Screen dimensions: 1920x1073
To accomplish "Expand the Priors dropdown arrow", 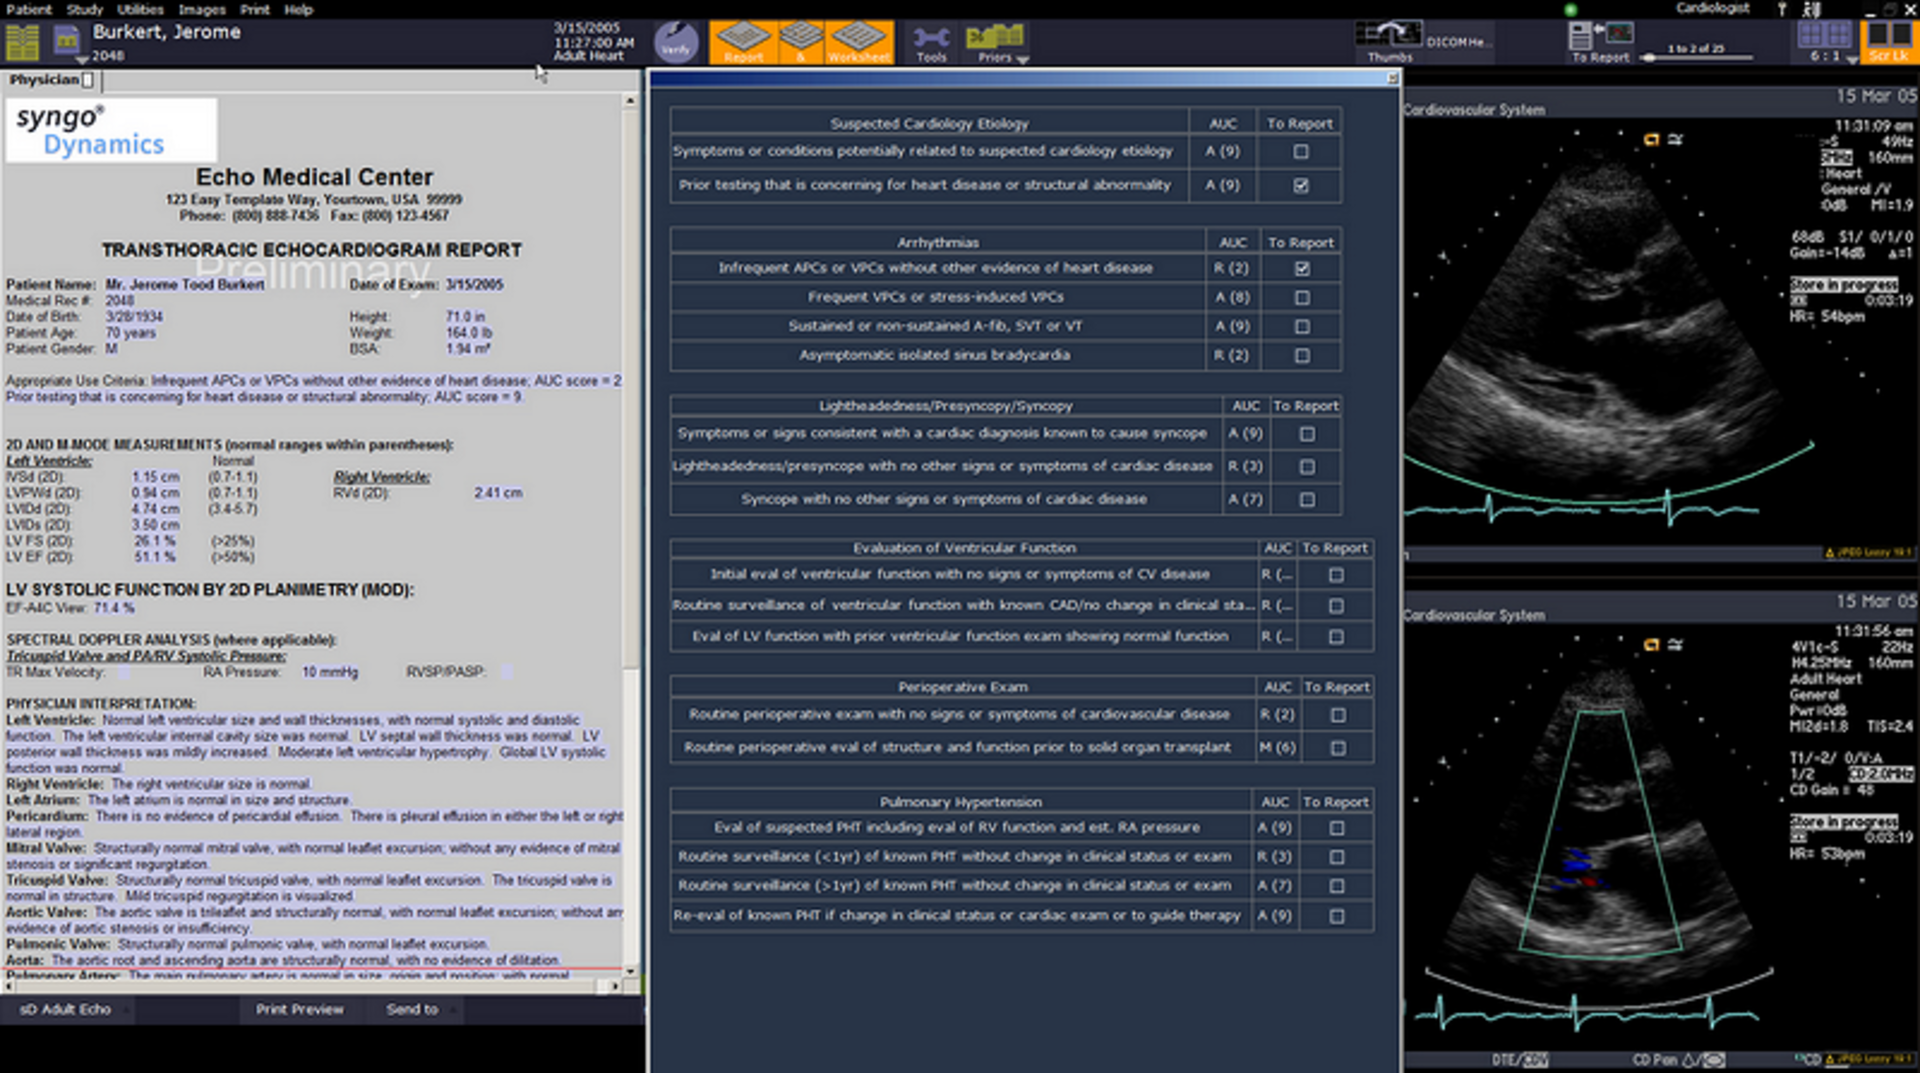I will coord(1022,60).
